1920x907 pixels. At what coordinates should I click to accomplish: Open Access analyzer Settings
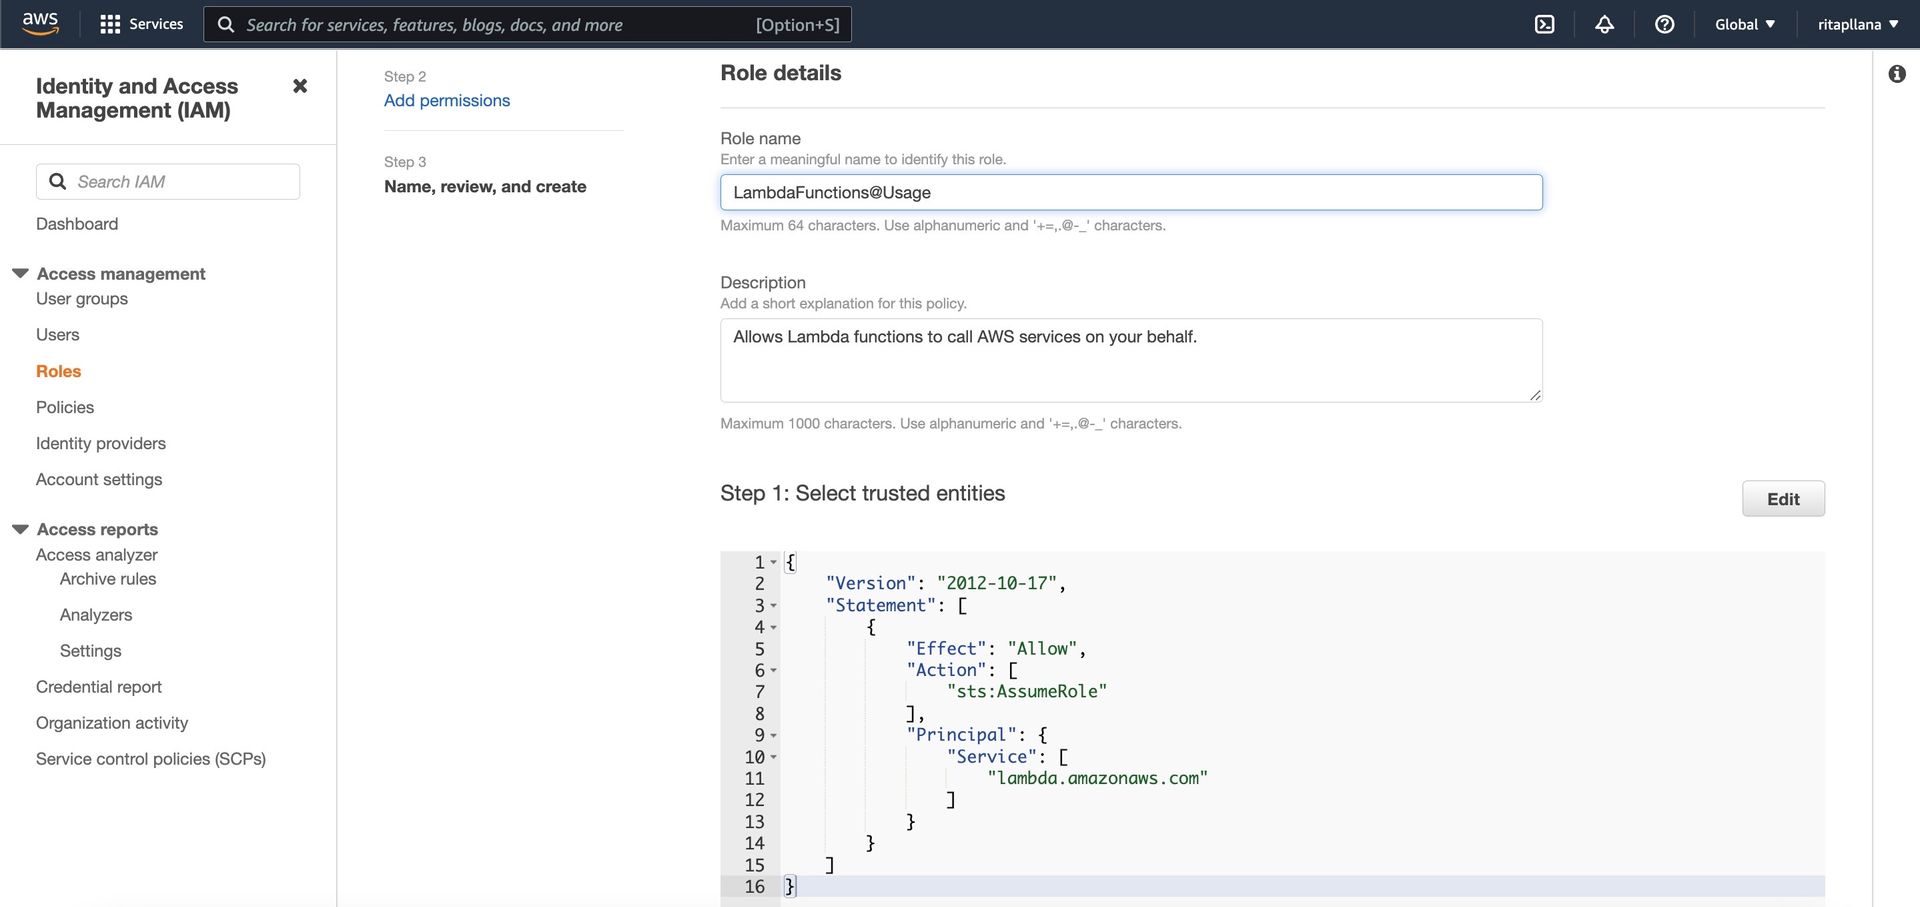pos(91,651)
